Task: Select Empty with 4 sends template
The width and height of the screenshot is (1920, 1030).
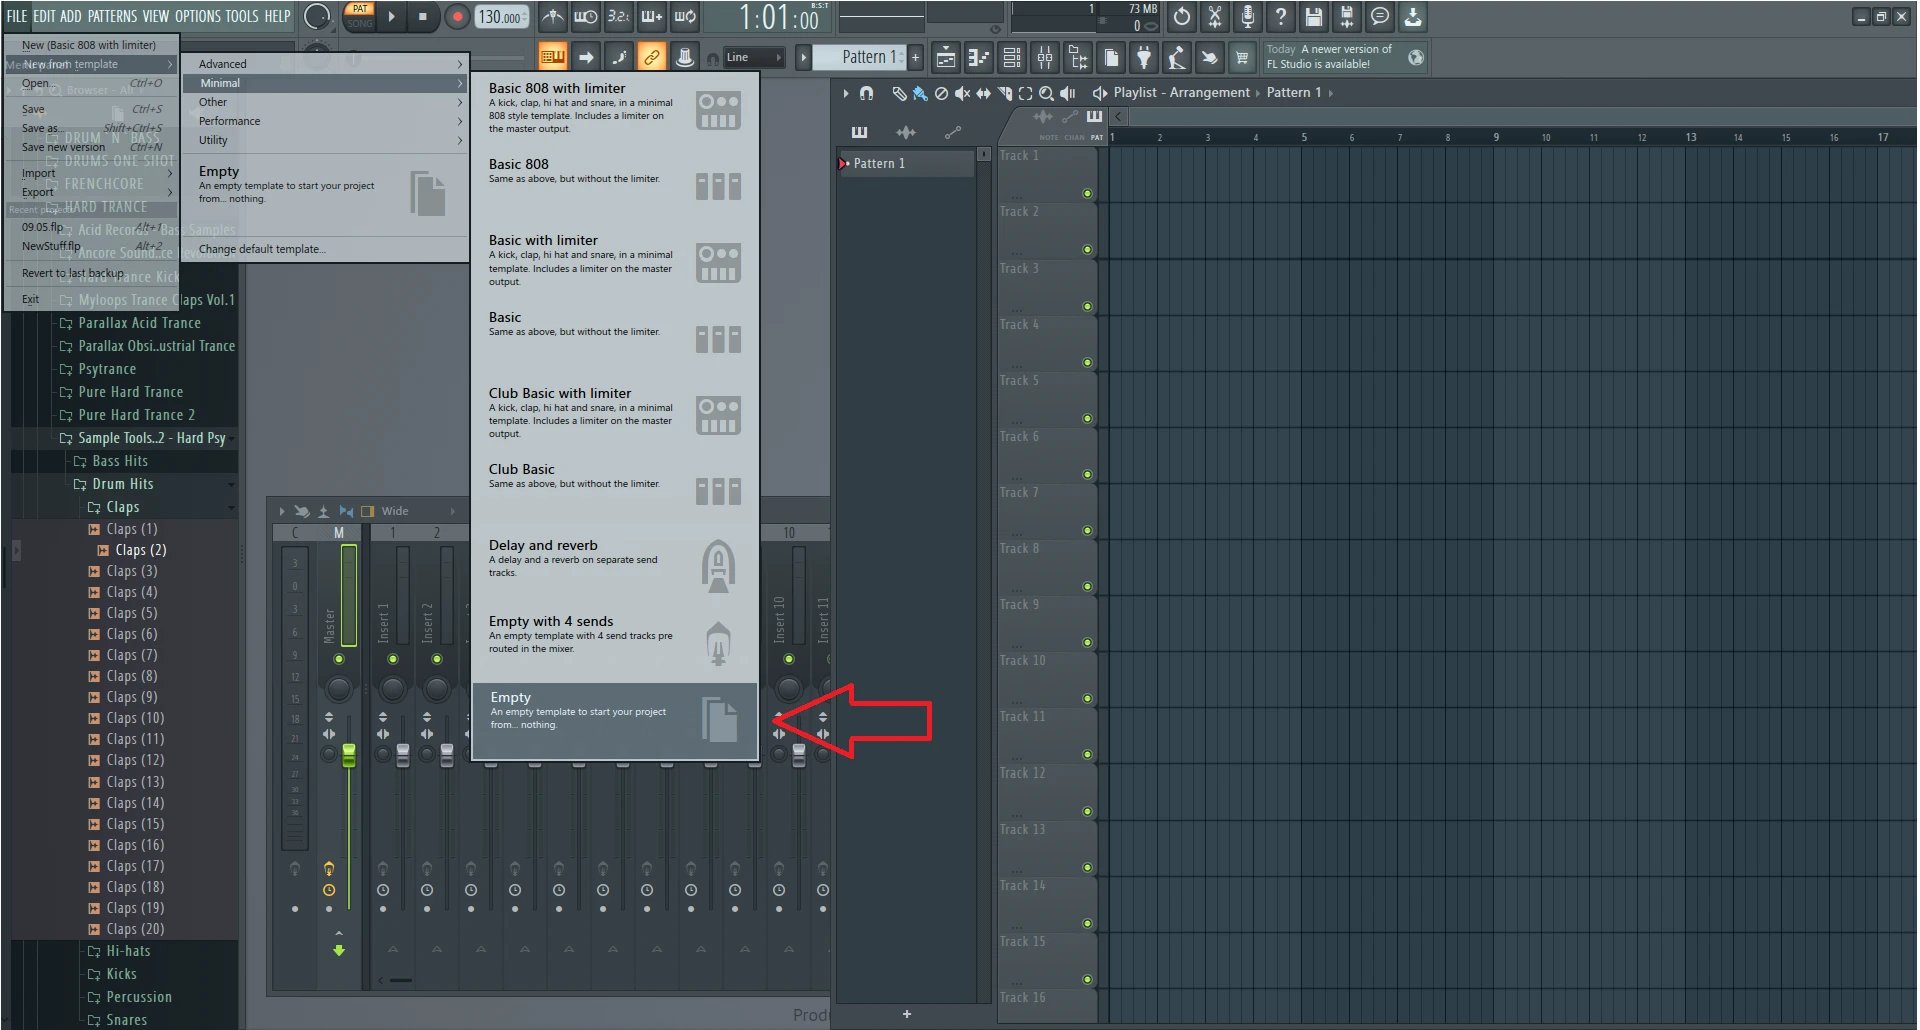Action: coord(615,643)
